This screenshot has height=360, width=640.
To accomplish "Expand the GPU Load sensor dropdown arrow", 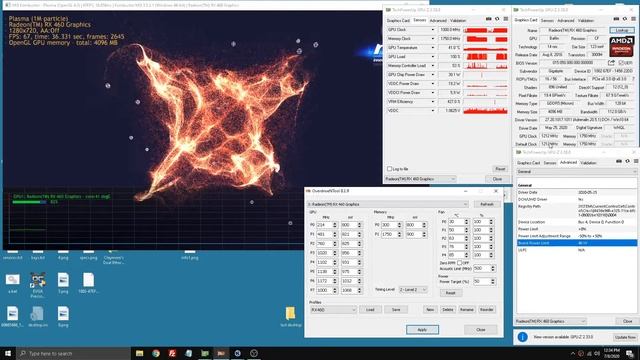I will (433, 57).
